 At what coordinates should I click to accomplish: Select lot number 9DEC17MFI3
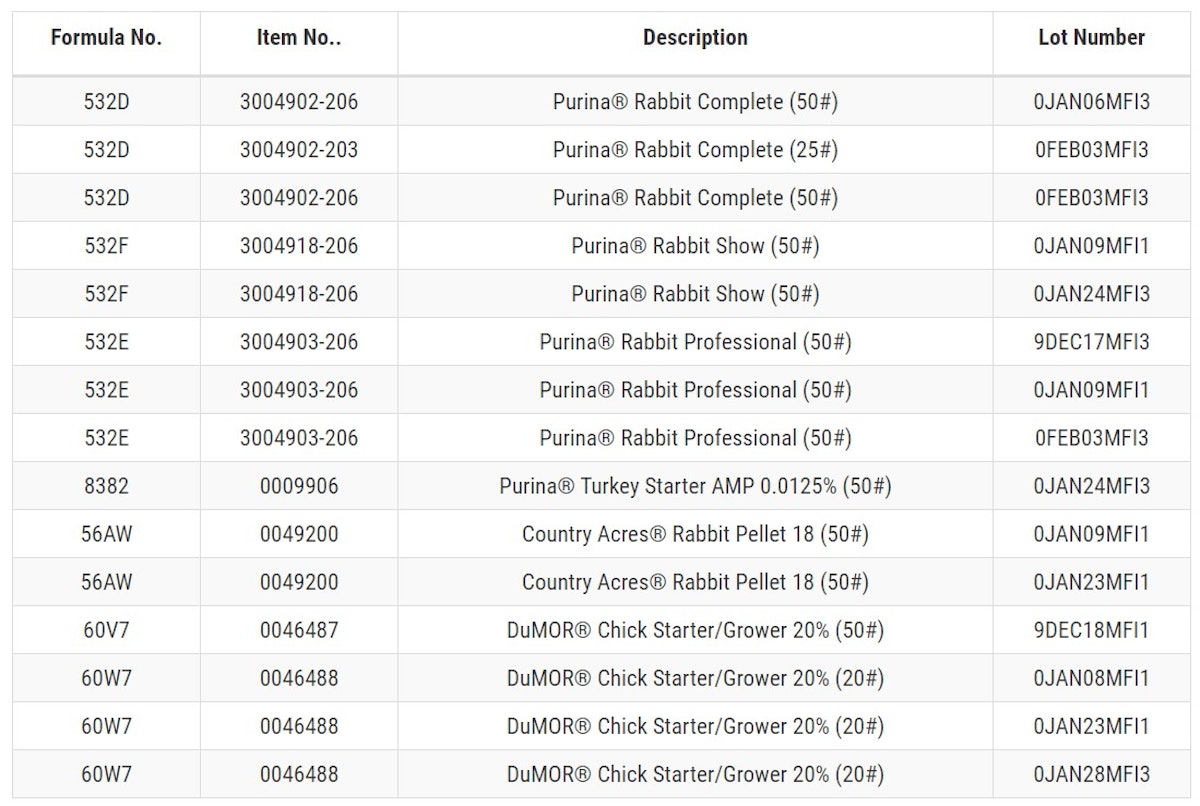pyautogui.click(x=1092, y=342)
